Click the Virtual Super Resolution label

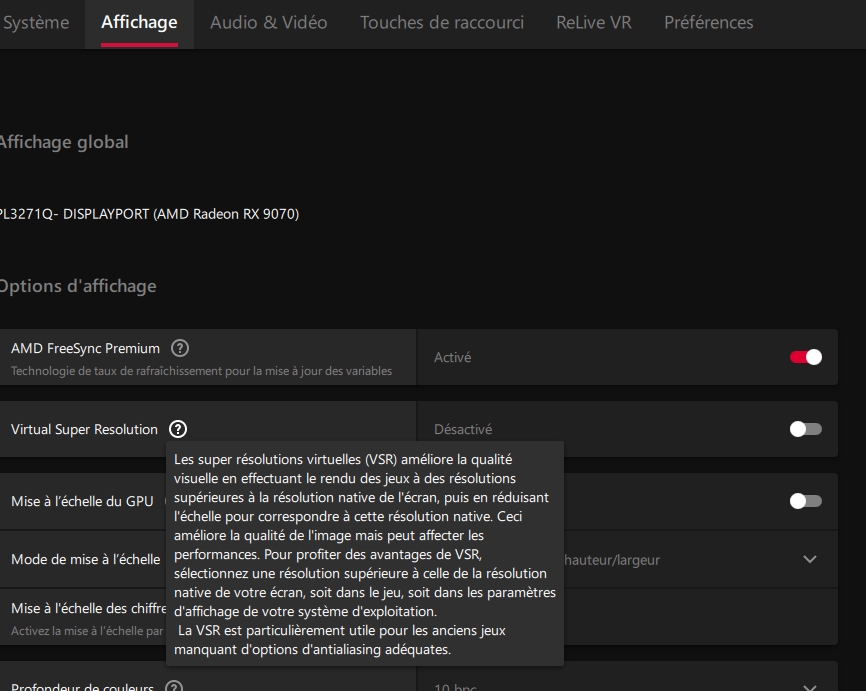click(85, 429)
